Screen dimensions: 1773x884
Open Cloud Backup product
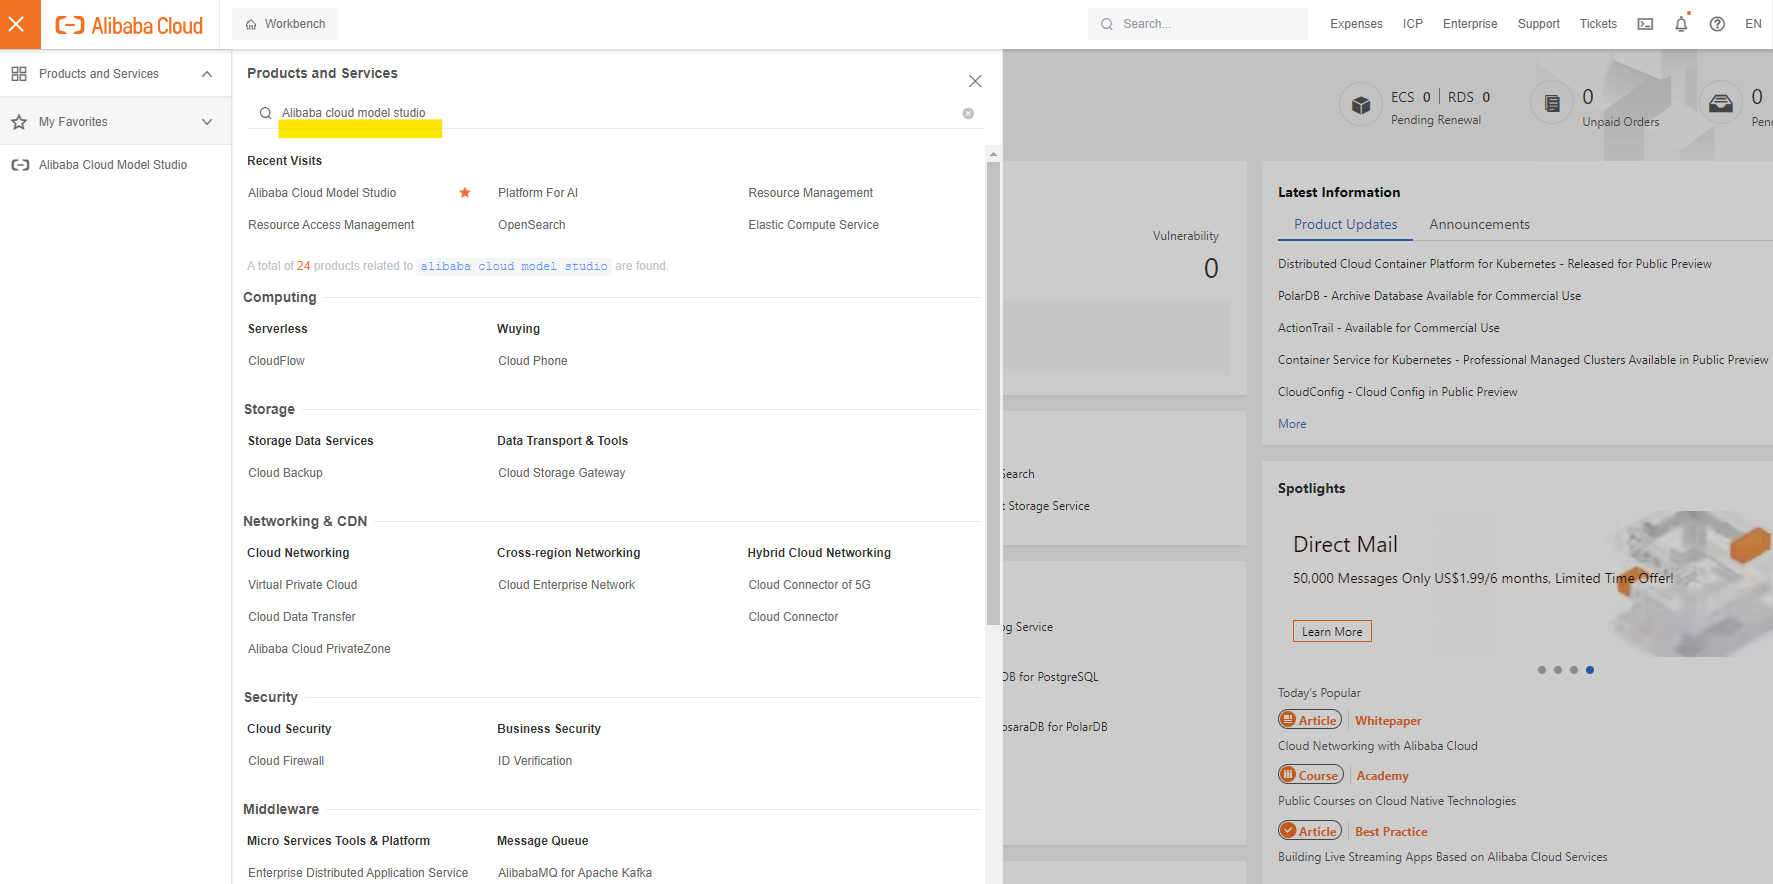click(x=286, y=473)
